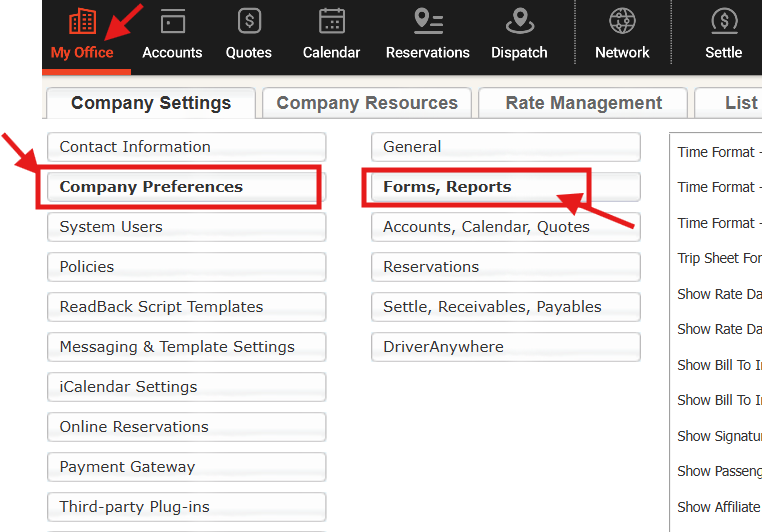Select the Company Settings tab
The height and width of the screenshot is (532, 762).
[x=151, y=103]
